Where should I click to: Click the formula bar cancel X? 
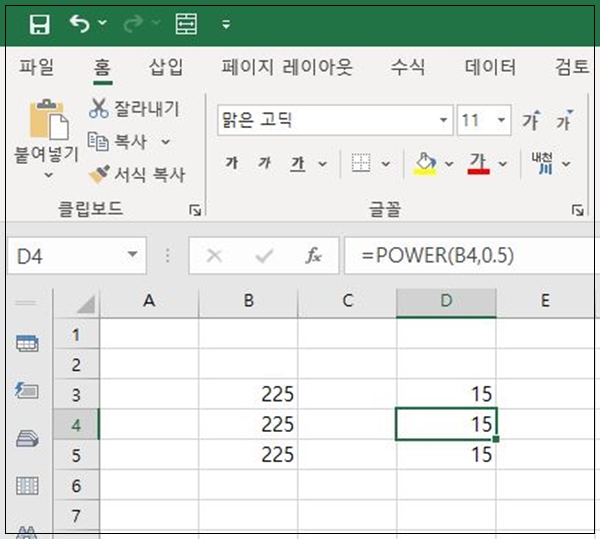click(214, 256)
